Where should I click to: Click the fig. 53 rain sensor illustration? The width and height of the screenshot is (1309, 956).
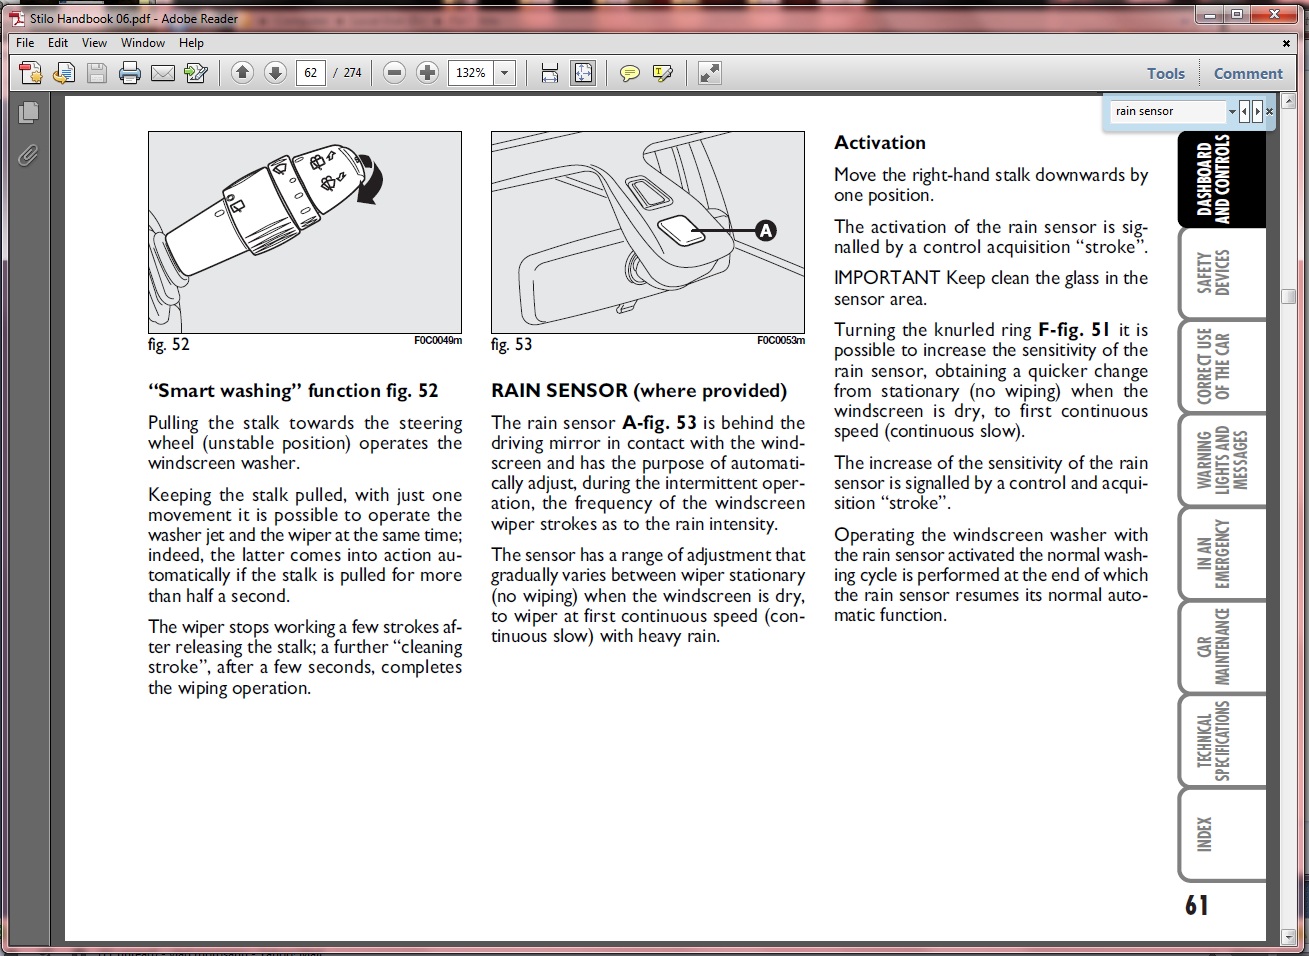(x=648, y=232)
